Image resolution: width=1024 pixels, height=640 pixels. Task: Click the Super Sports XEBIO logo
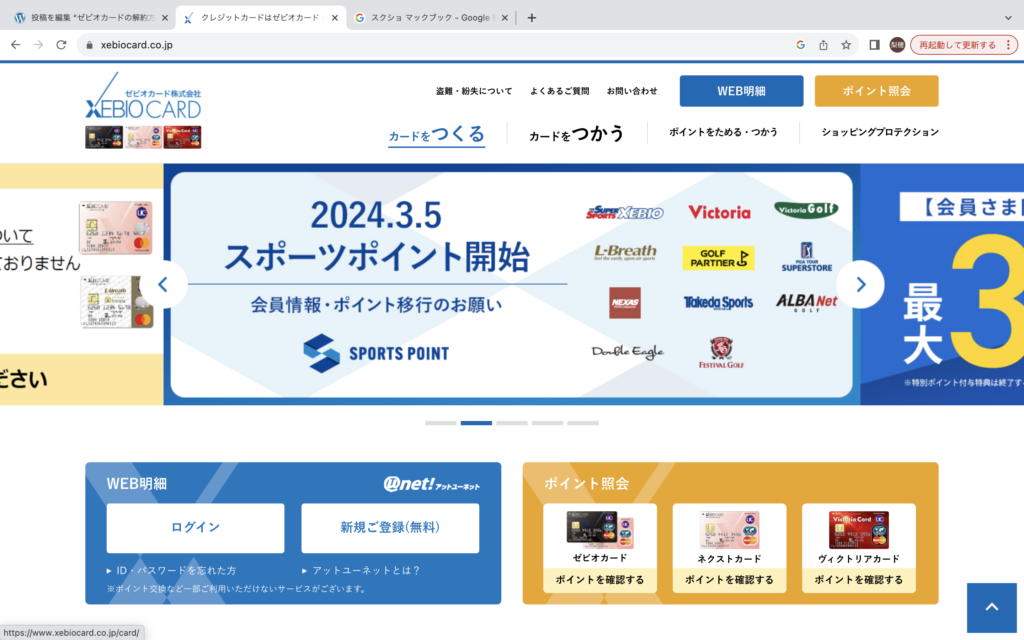(x=624, y=212)
